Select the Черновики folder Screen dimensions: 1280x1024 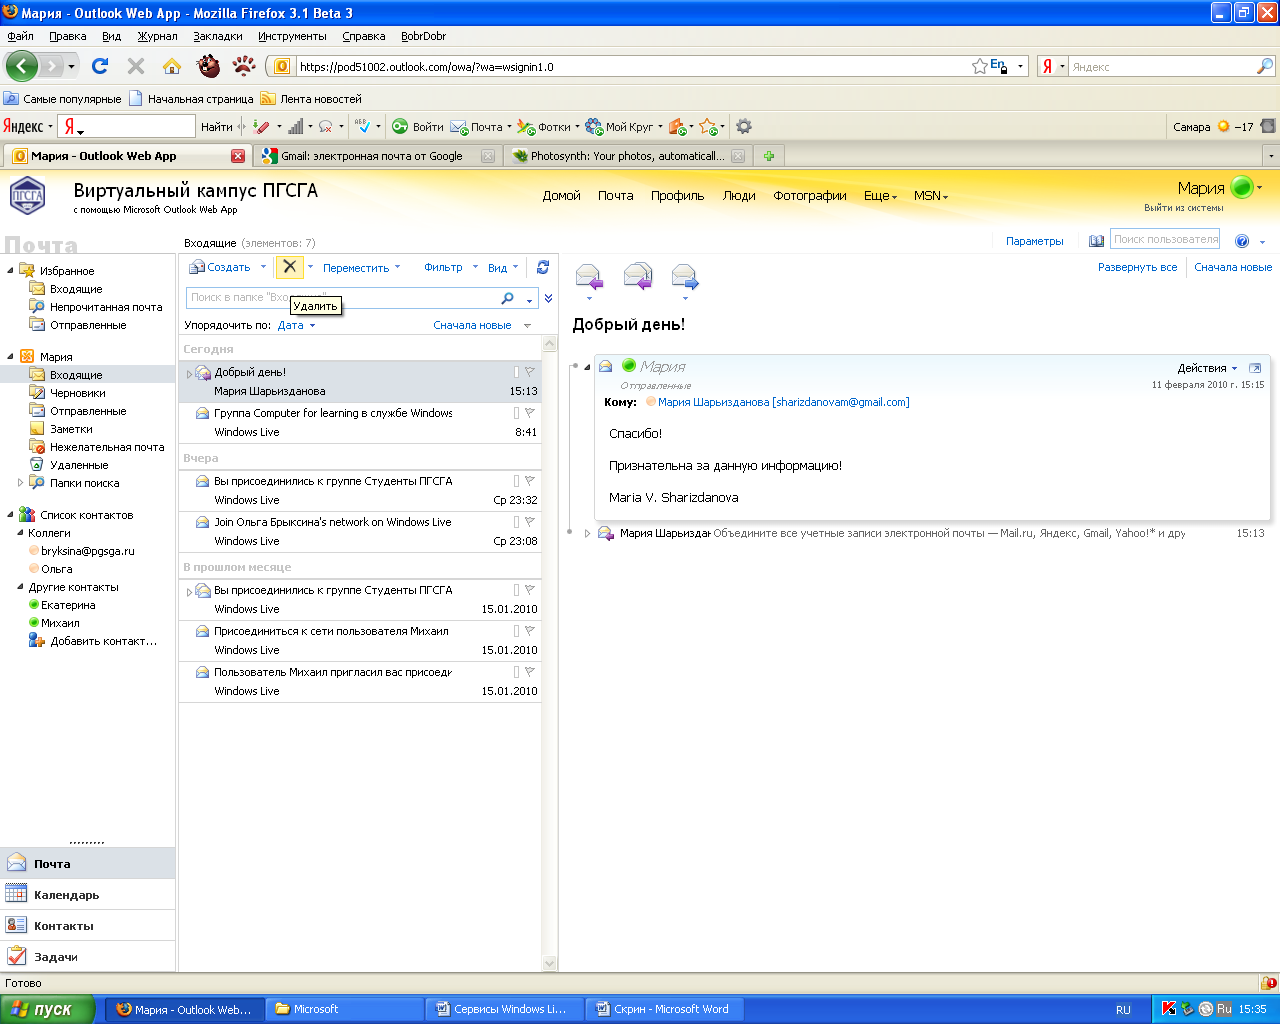(78, 393)
